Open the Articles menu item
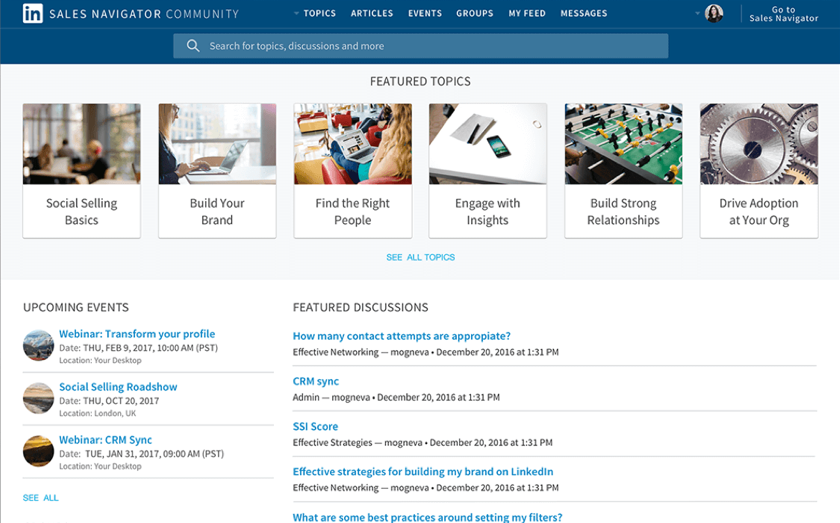This screenshot has height=523, width=840. point(372,13)
